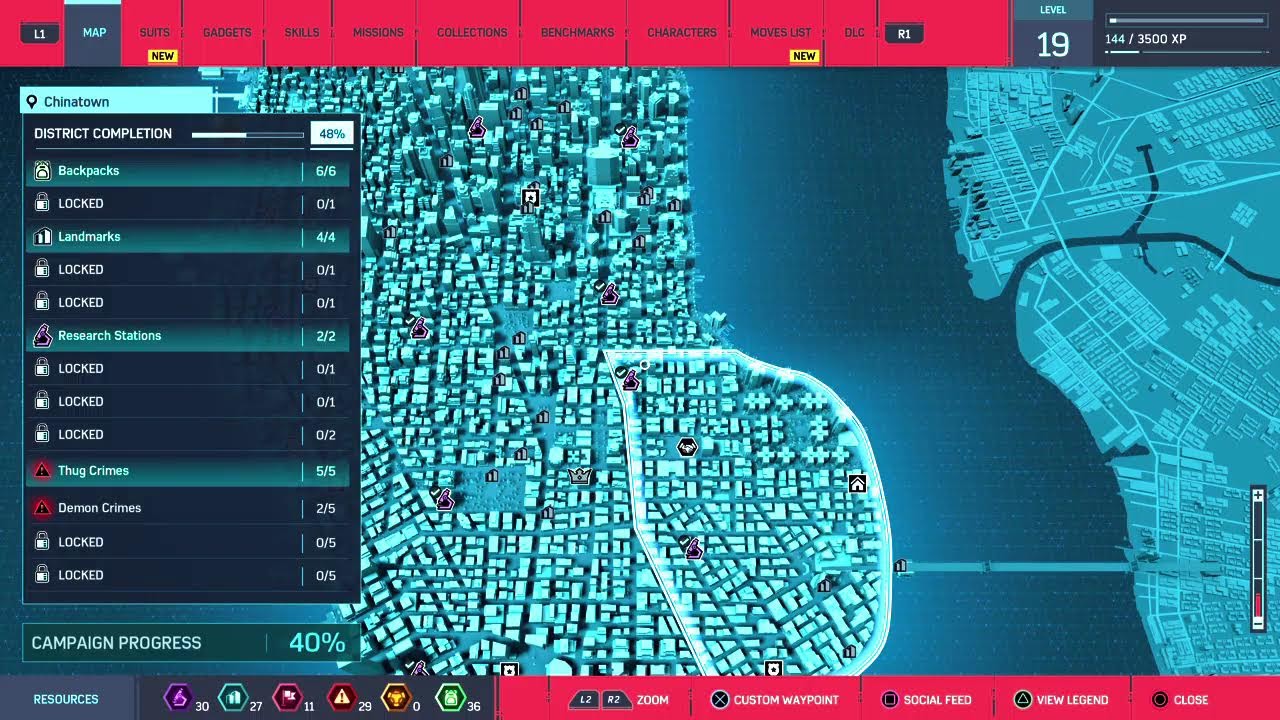1280x720 pixels.
Task: Click the L2 zoom prompt icon
Action: 586,700
